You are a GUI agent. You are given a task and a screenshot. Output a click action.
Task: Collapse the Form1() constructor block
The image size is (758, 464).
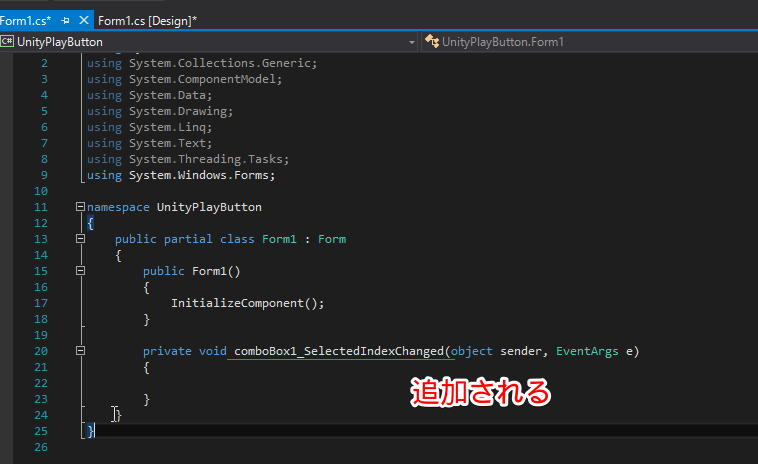[x=80, y=271]
